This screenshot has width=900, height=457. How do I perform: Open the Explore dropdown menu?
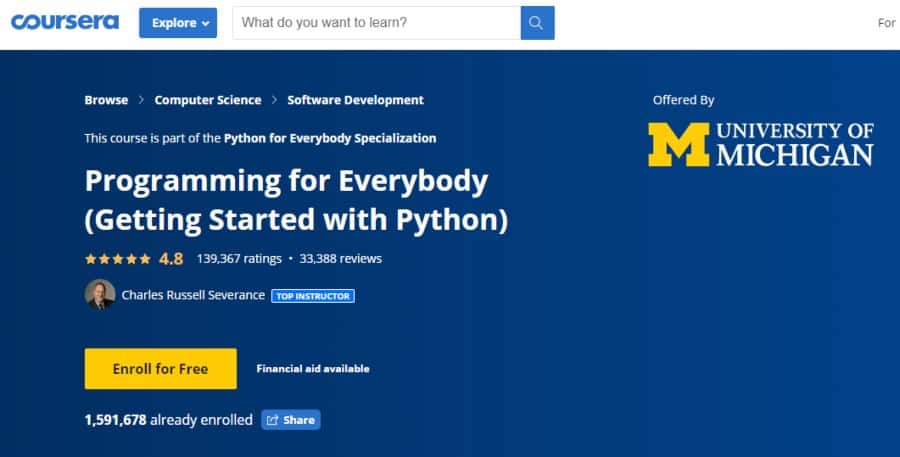click(x=178, y=23)
